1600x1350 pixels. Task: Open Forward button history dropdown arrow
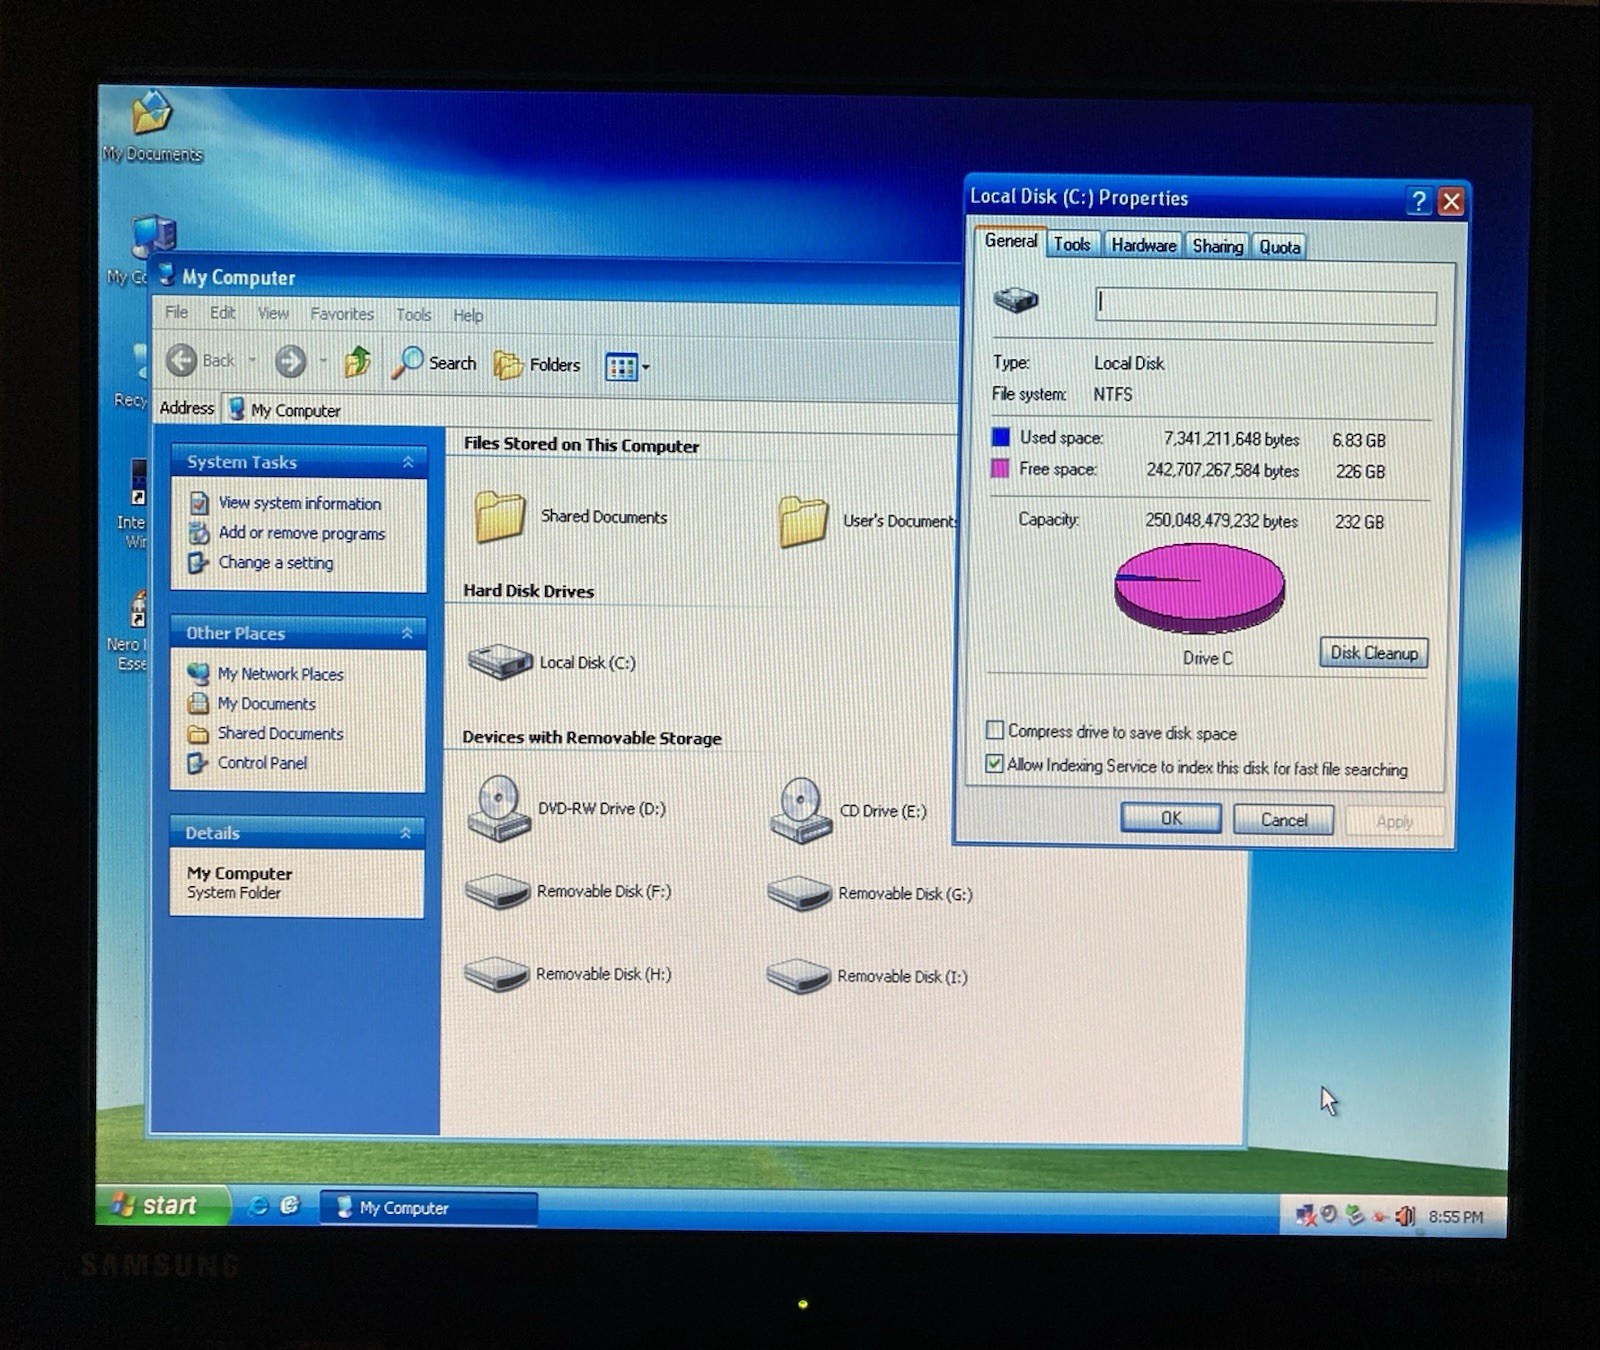323,361
